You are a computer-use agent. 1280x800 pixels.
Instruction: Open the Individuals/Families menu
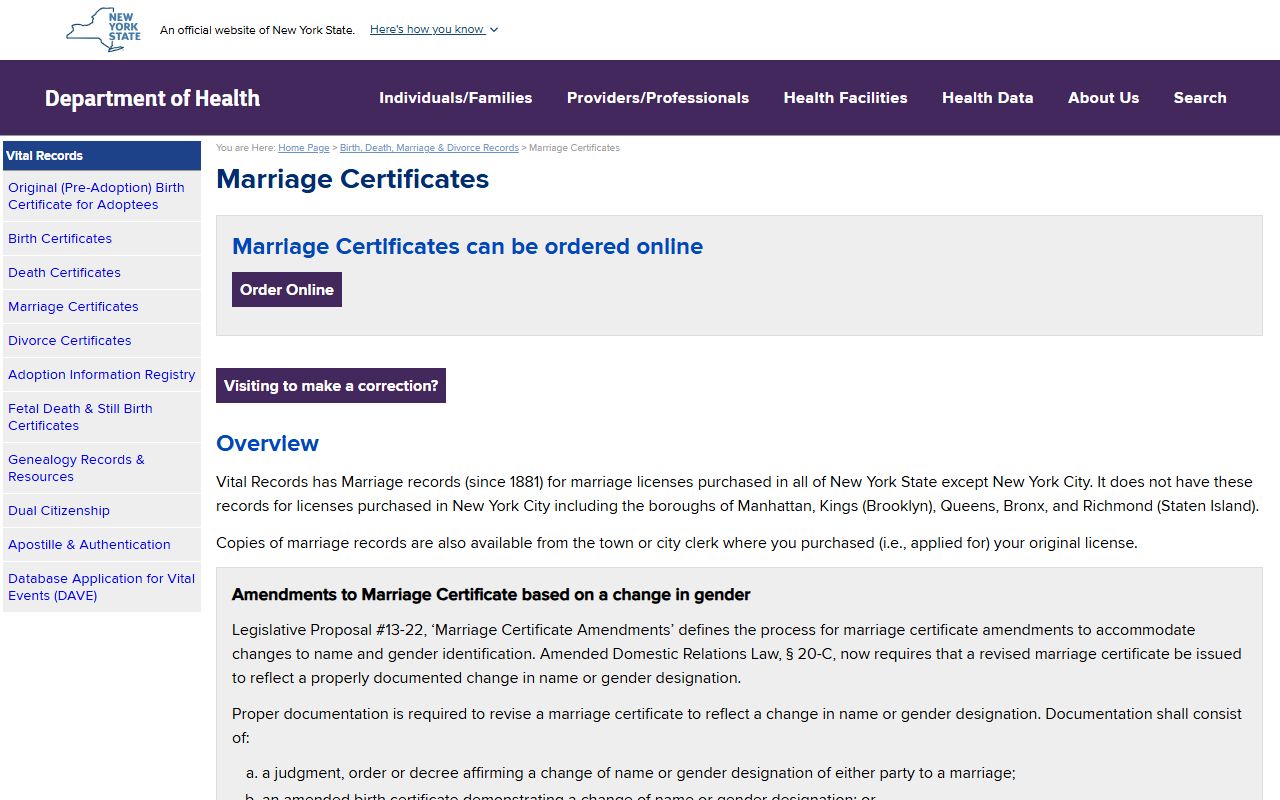pyautogui.click(x=455, y=98)
